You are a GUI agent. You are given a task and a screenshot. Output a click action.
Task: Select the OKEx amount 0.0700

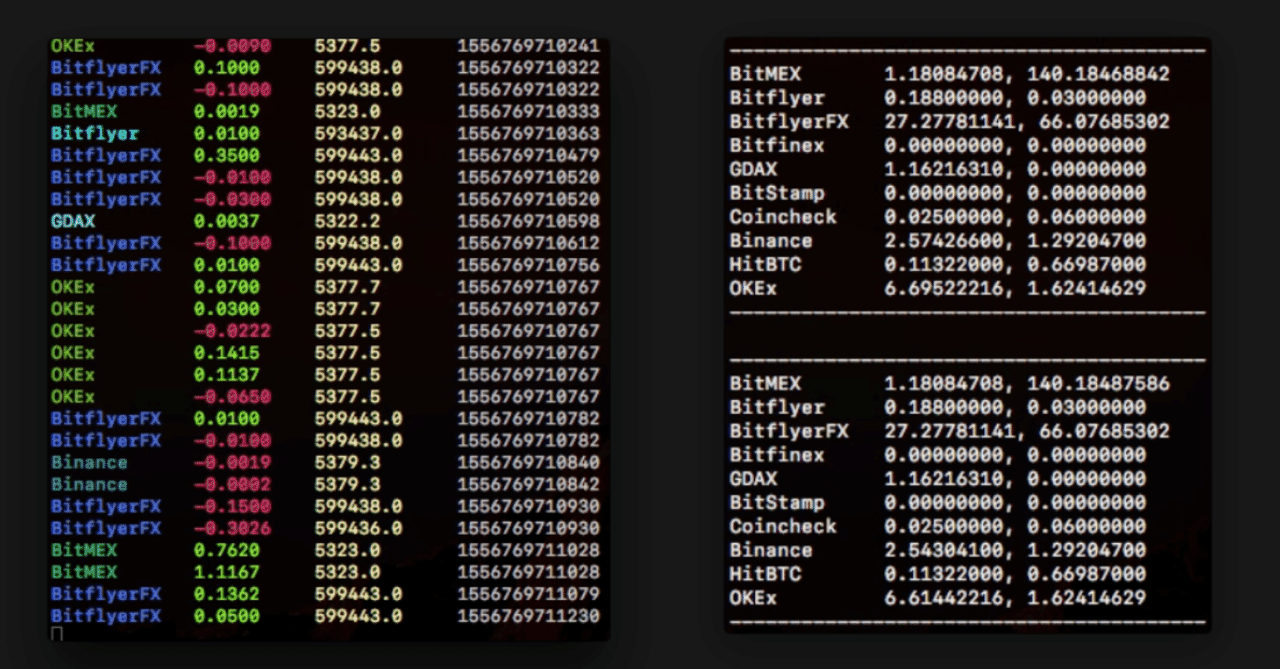[227, 288]
